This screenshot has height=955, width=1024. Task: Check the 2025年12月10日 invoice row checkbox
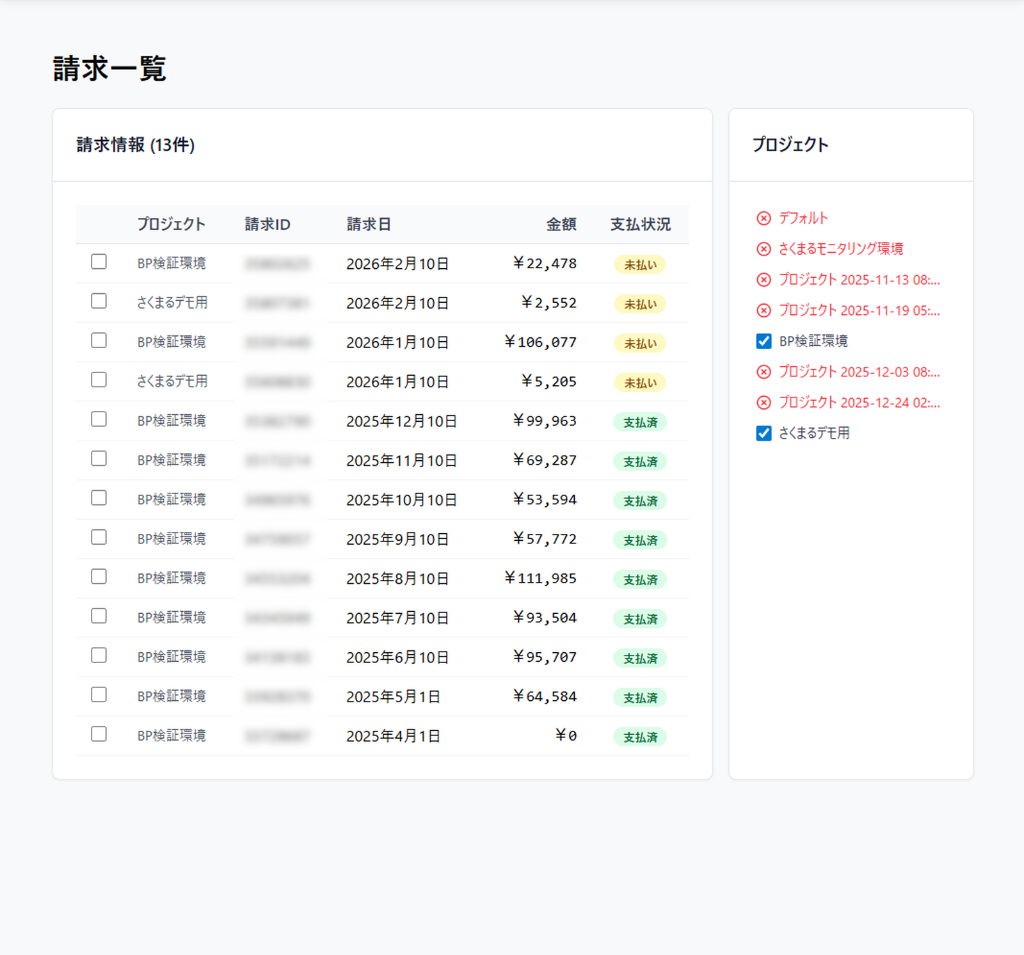click(x=99, y=419)
